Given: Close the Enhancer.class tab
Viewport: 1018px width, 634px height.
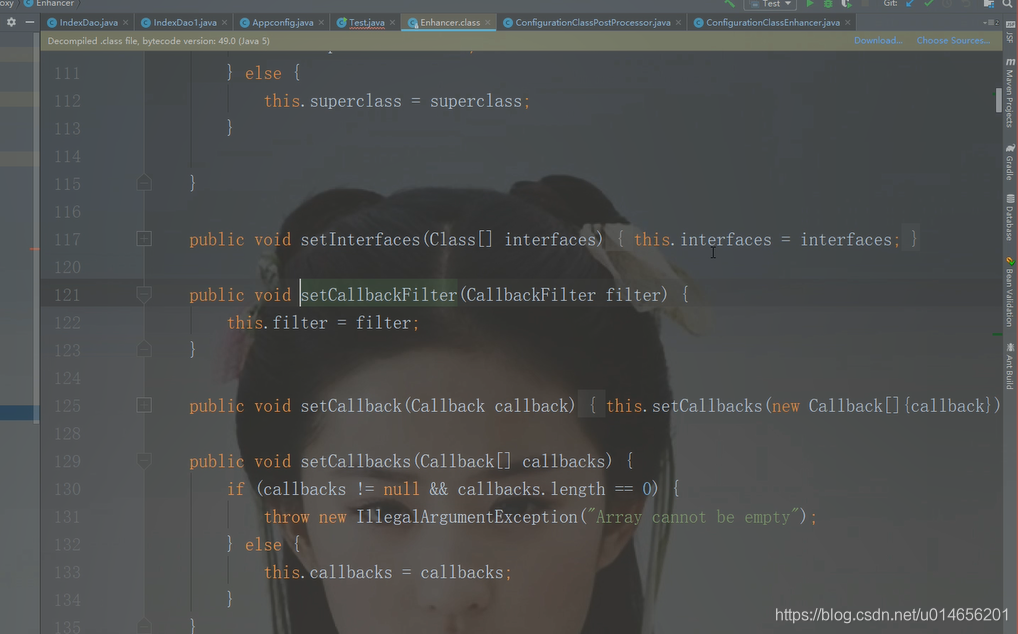Looking at the screenshot, I should (488, 22).
